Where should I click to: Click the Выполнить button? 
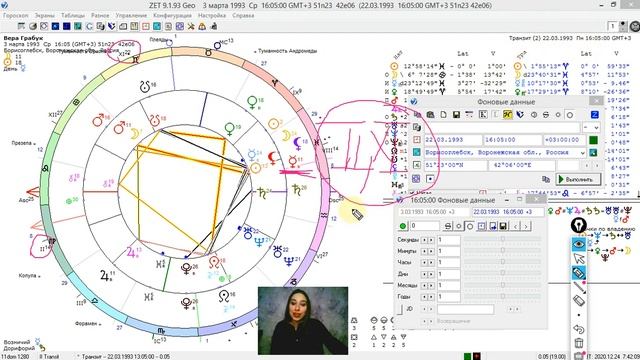pyautogui.click(x=578, y=179)
